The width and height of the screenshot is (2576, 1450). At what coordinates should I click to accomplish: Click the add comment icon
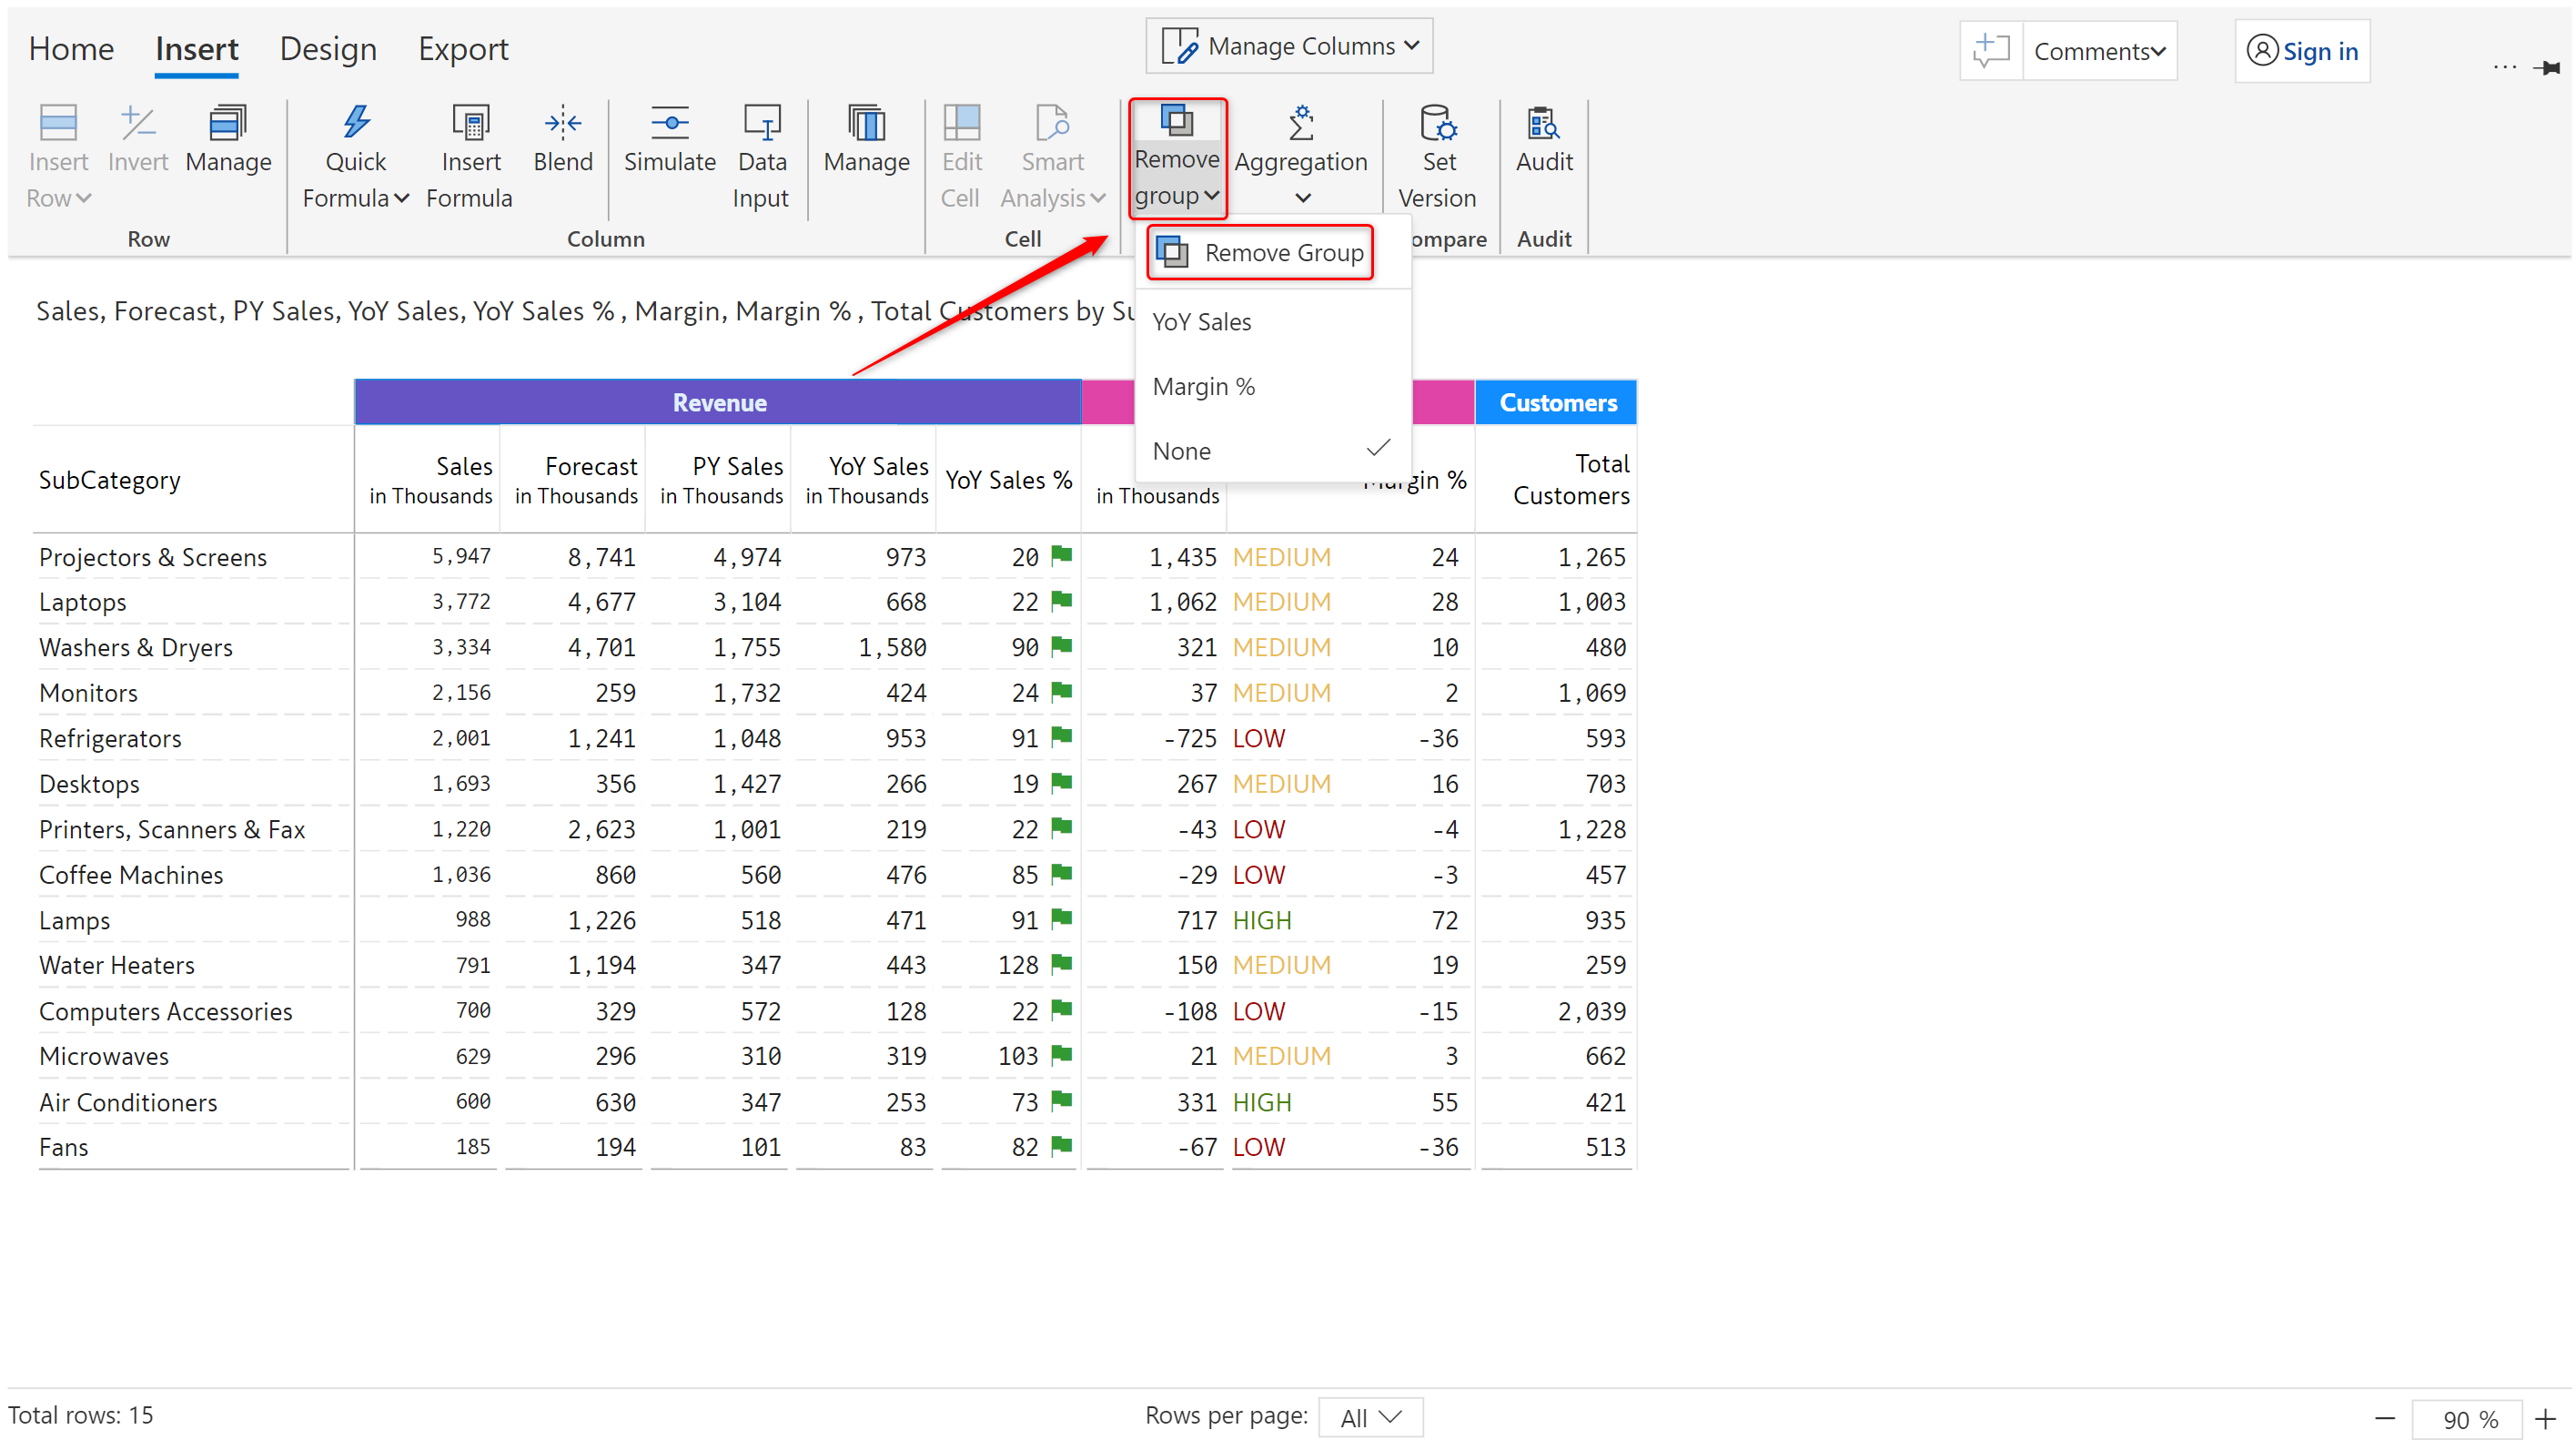coord(1991,50)
